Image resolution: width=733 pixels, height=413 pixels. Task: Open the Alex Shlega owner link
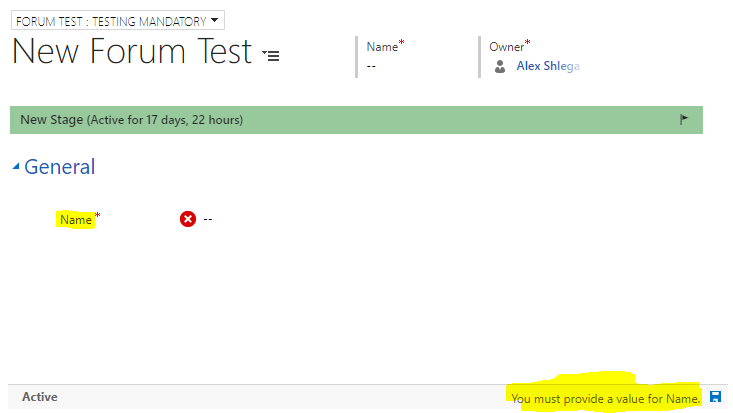pos(548,66)
